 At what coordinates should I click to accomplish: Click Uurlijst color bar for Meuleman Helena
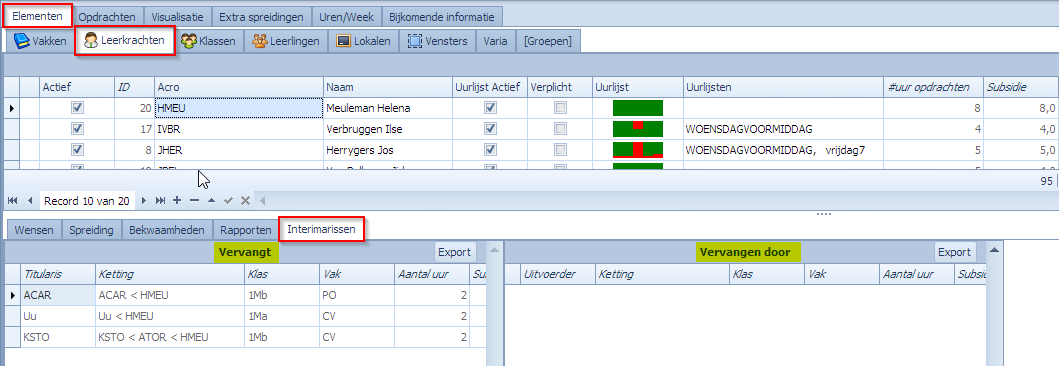638,108
